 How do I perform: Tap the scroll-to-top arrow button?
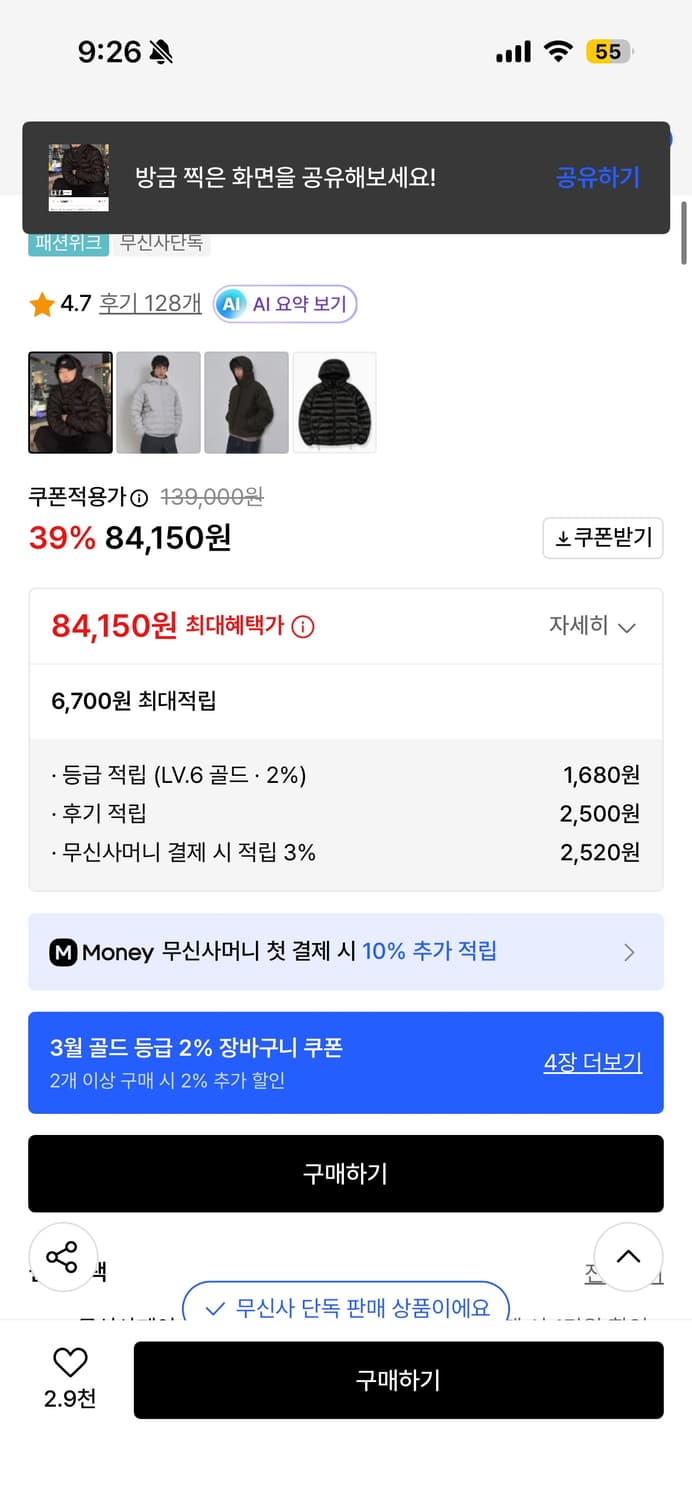point(628,1257)
